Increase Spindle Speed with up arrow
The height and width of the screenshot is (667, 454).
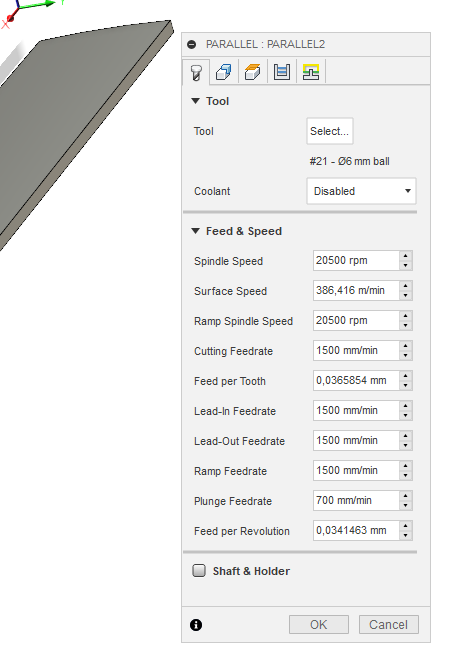tap(406, 256)
